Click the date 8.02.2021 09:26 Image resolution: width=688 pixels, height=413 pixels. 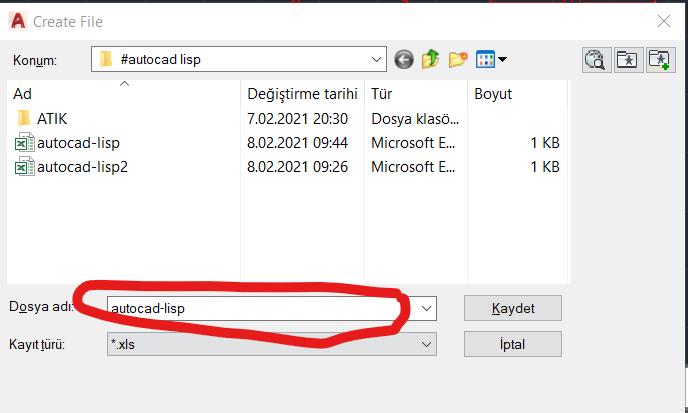[x=297, y=167]
